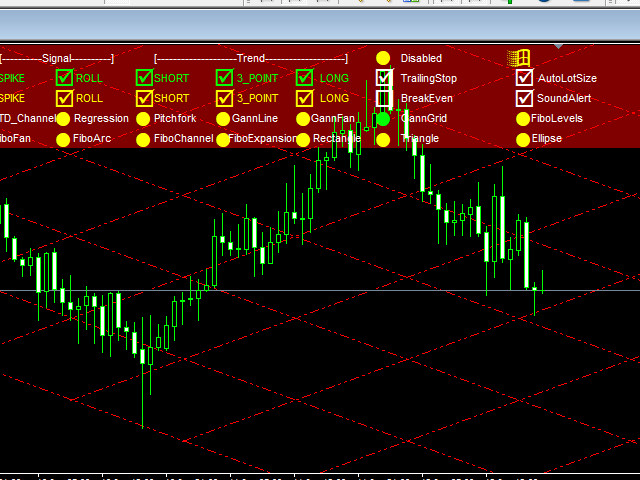Toggle the yellow LONG checkbox
640x480 pixels.
pos(304,98)
